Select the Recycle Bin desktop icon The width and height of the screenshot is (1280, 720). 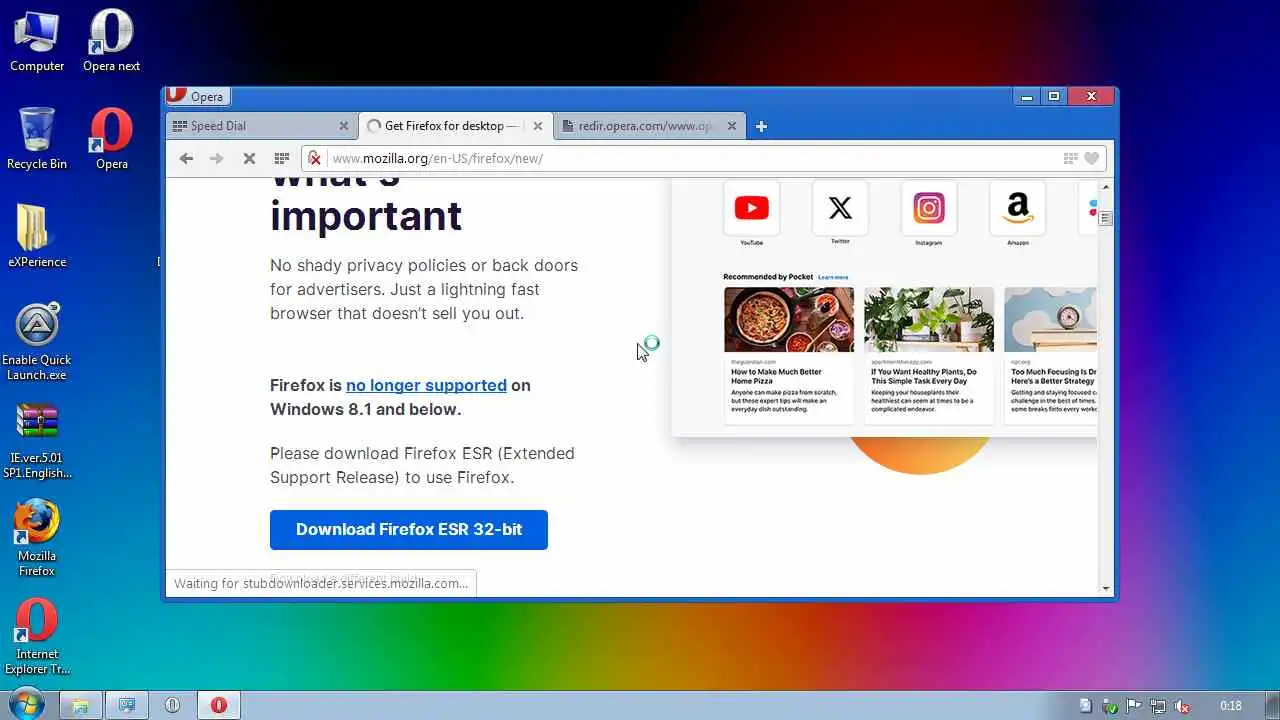pos(37,139)
